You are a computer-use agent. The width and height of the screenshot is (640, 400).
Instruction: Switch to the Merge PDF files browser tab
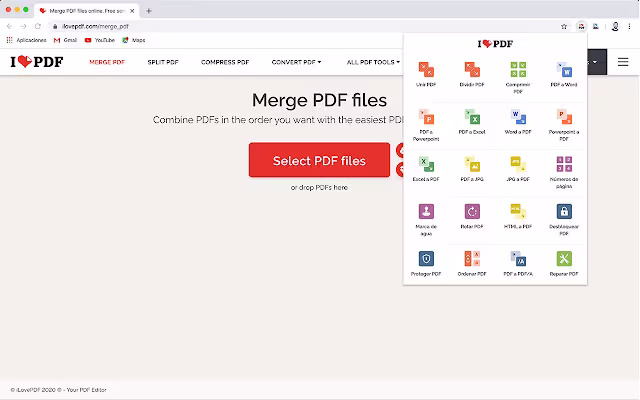87,11
